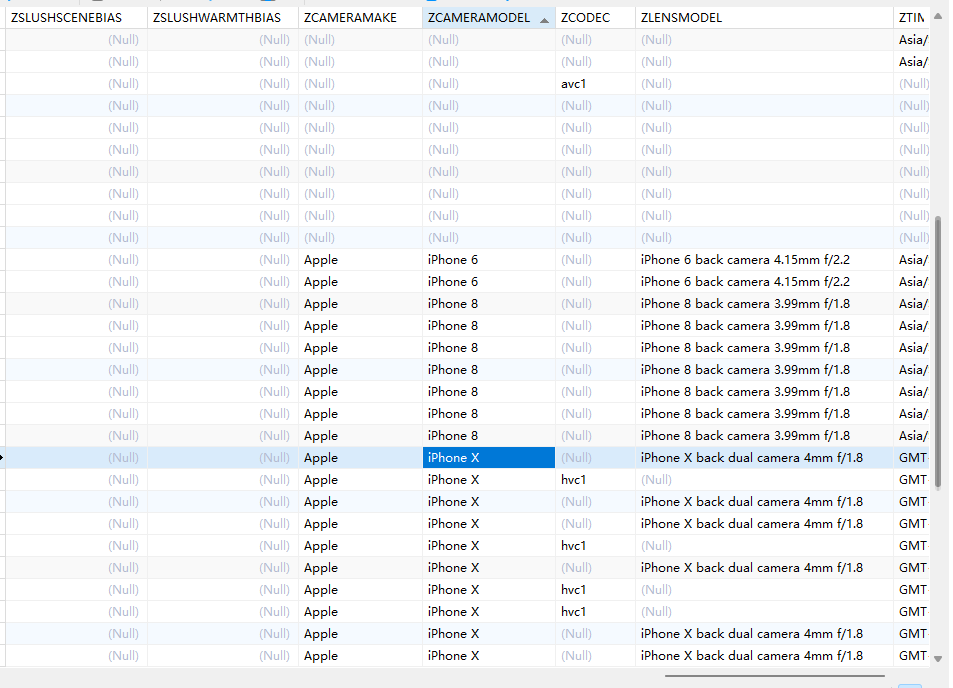Screen dimensions: 953x688
Task: Select ZLENSMODEL (Null) cell in the avc1 row
Action: pos(764,84)
